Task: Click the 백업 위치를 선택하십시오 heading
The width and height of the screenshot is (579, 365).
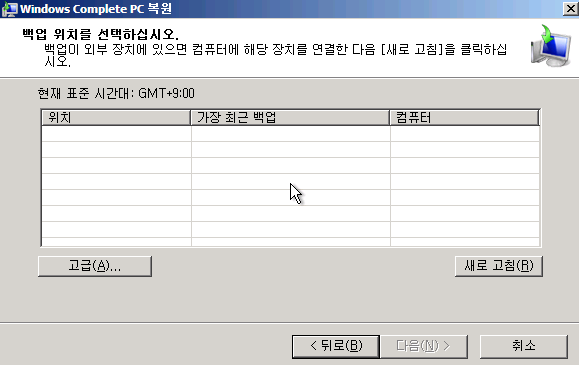Action: 100,34
